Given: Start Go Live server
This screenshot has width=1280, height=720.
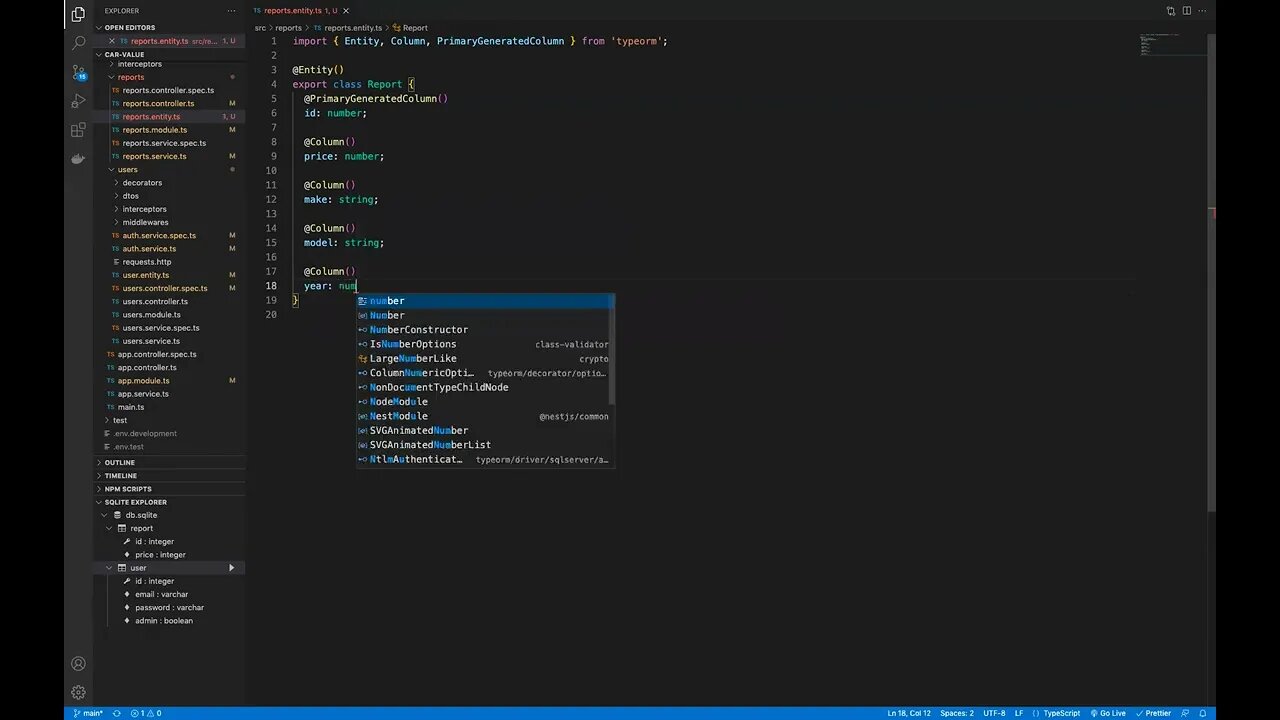Looking at the screenshot, I should click(1108, 713).
